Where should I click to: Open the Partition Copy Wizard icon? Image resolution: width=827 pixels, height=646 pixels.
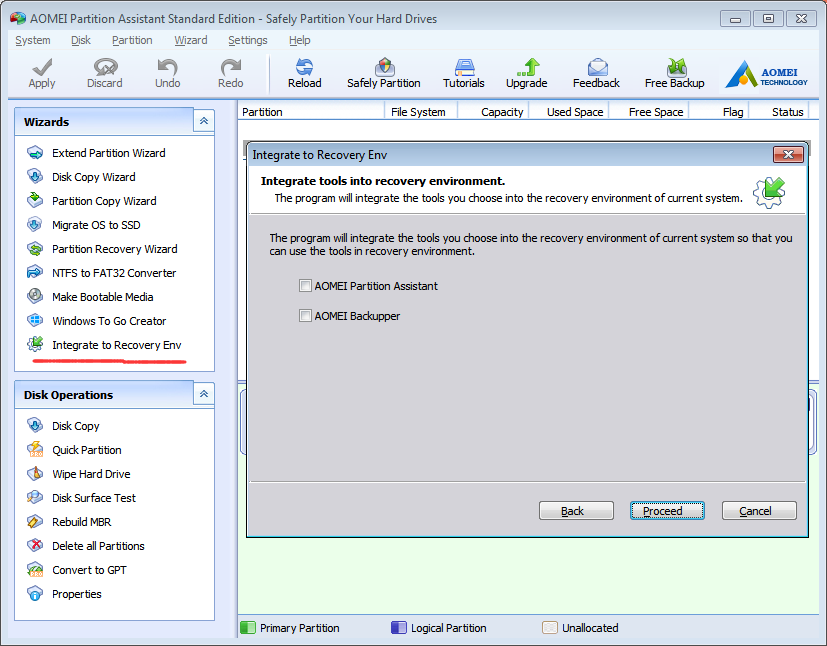35,200
